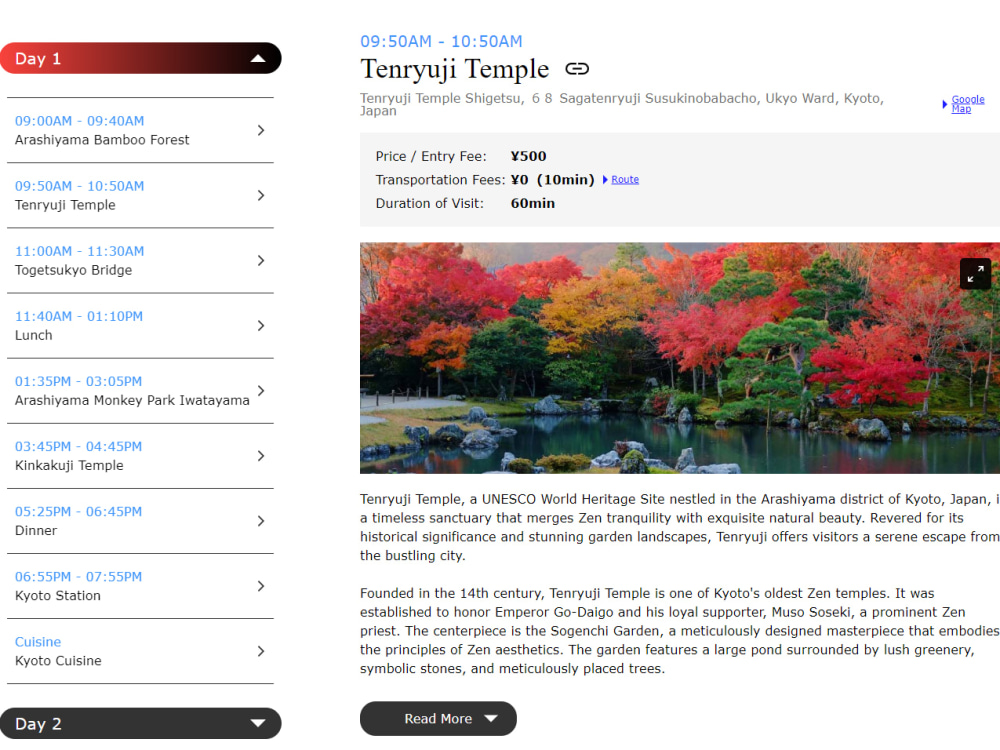1000x750 pixels.
Task: Open Arashiyama Bamboo Forest entry chevron
Action: [x=260, y=130]
